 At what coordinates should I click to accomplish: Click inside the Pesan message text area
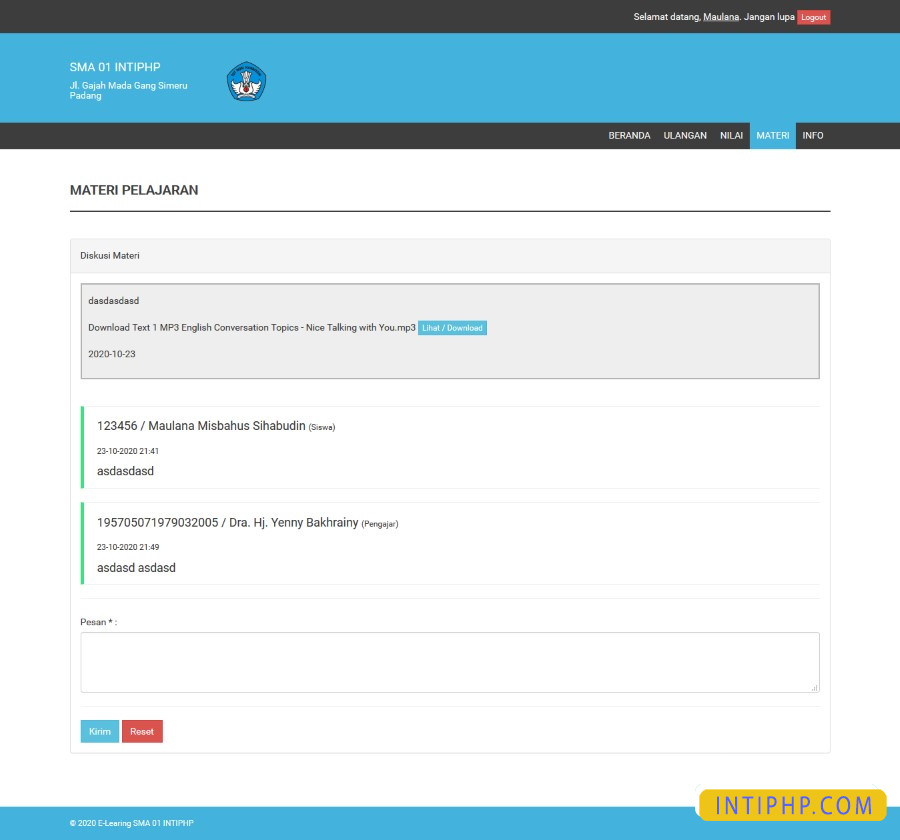pyautogui.click(x=449, y=661)
